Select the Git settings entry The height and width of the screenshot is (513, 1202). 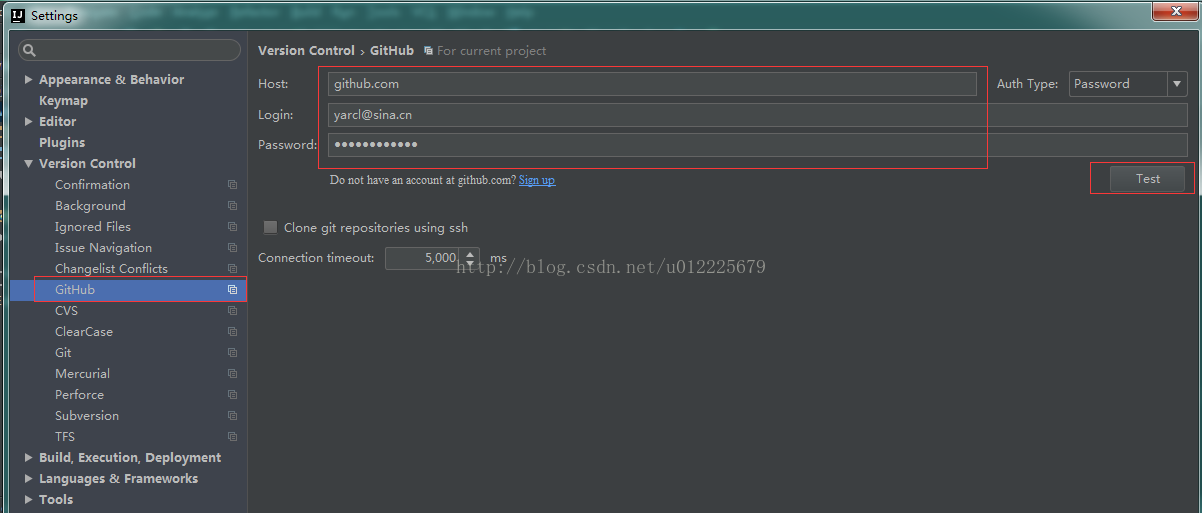point(63,353)
